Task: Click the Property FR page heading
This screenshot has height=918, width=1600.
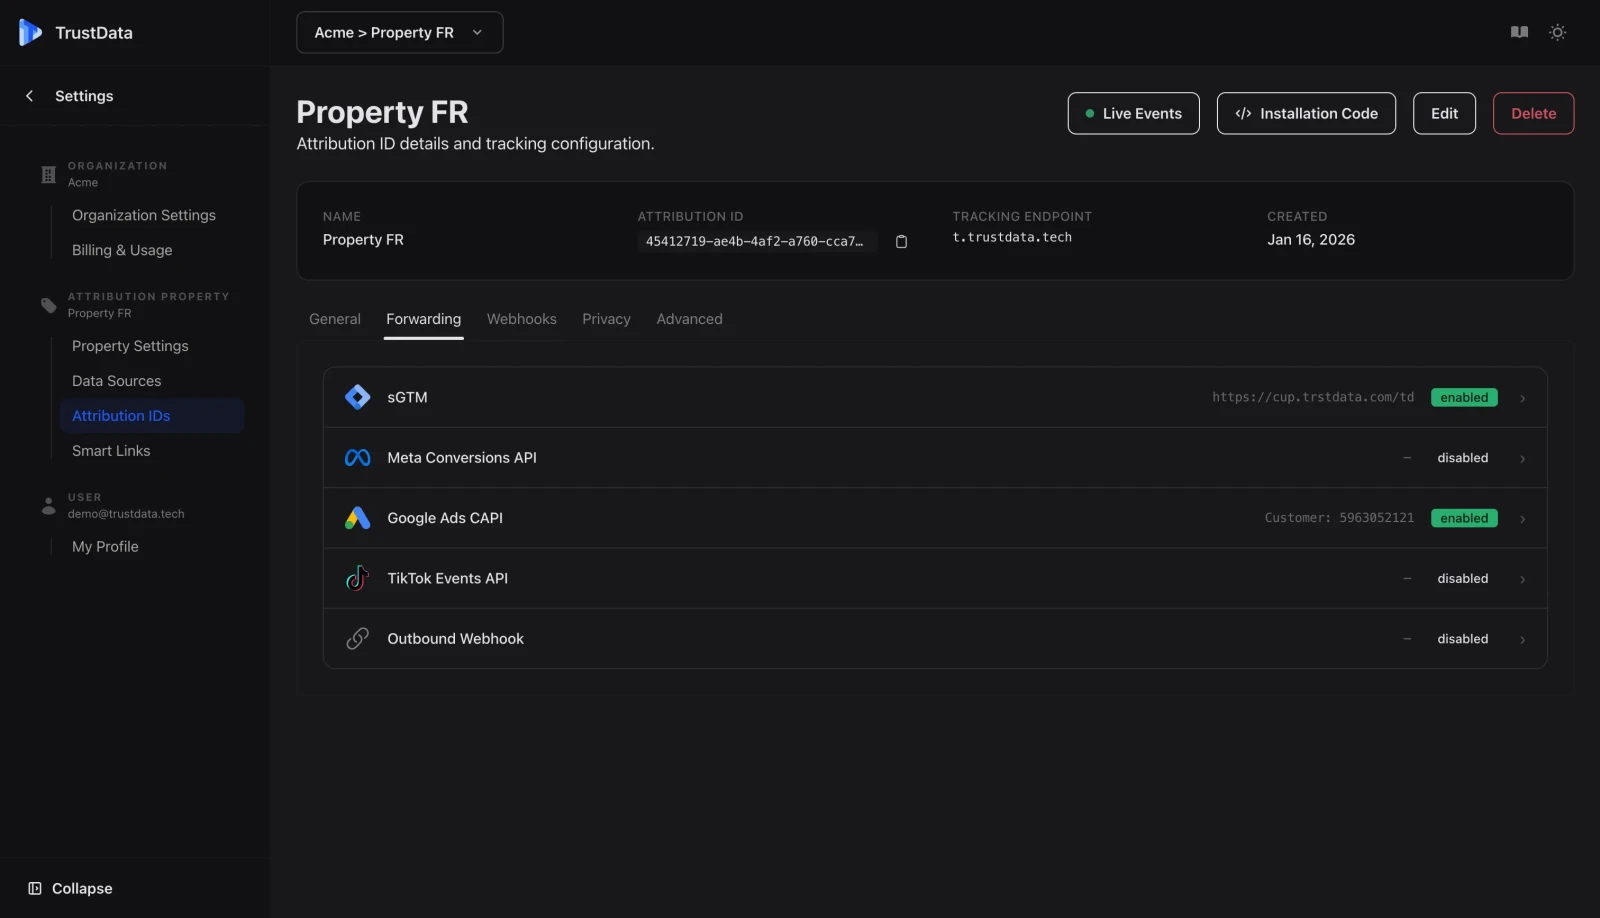Action: [382, 112]
